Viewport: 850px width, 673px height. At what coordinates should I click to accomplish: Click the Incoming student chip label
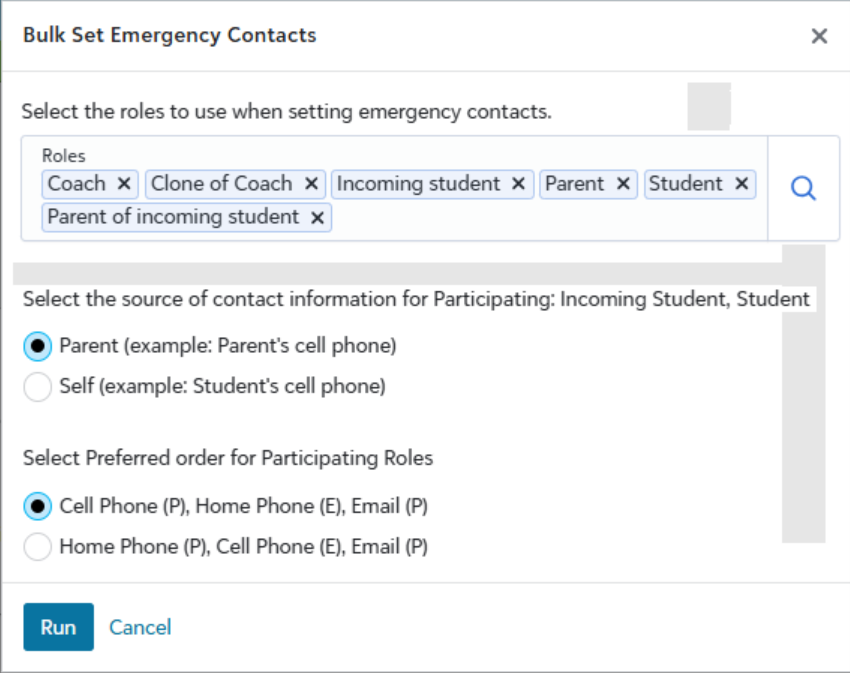[x=418, y=184]
